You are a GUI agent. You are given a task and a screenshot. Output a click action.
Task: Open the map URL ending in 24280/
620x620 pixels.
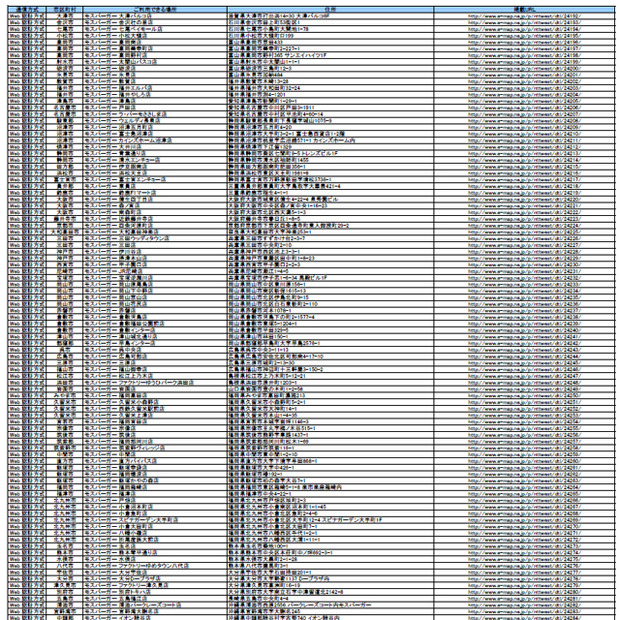pos(524,592)
